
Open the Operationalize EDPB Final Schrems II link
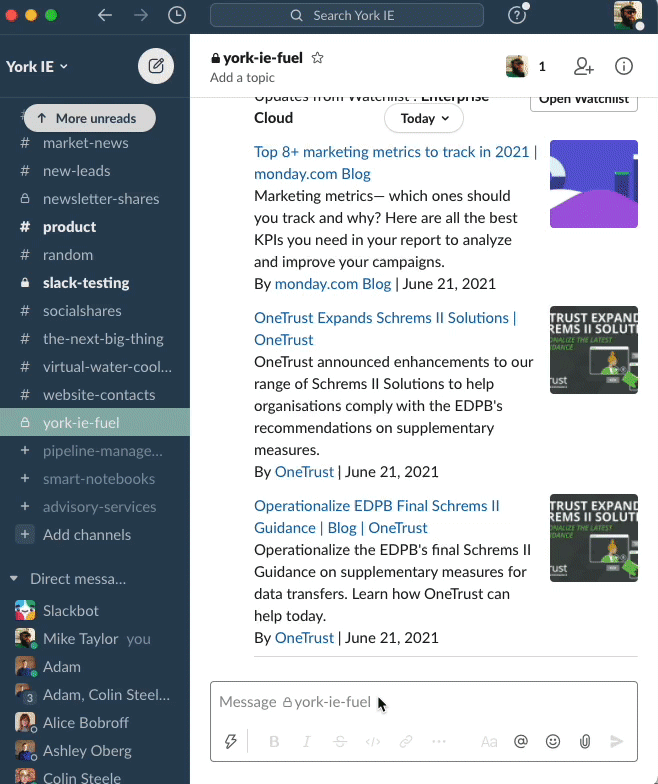point(376,516)
